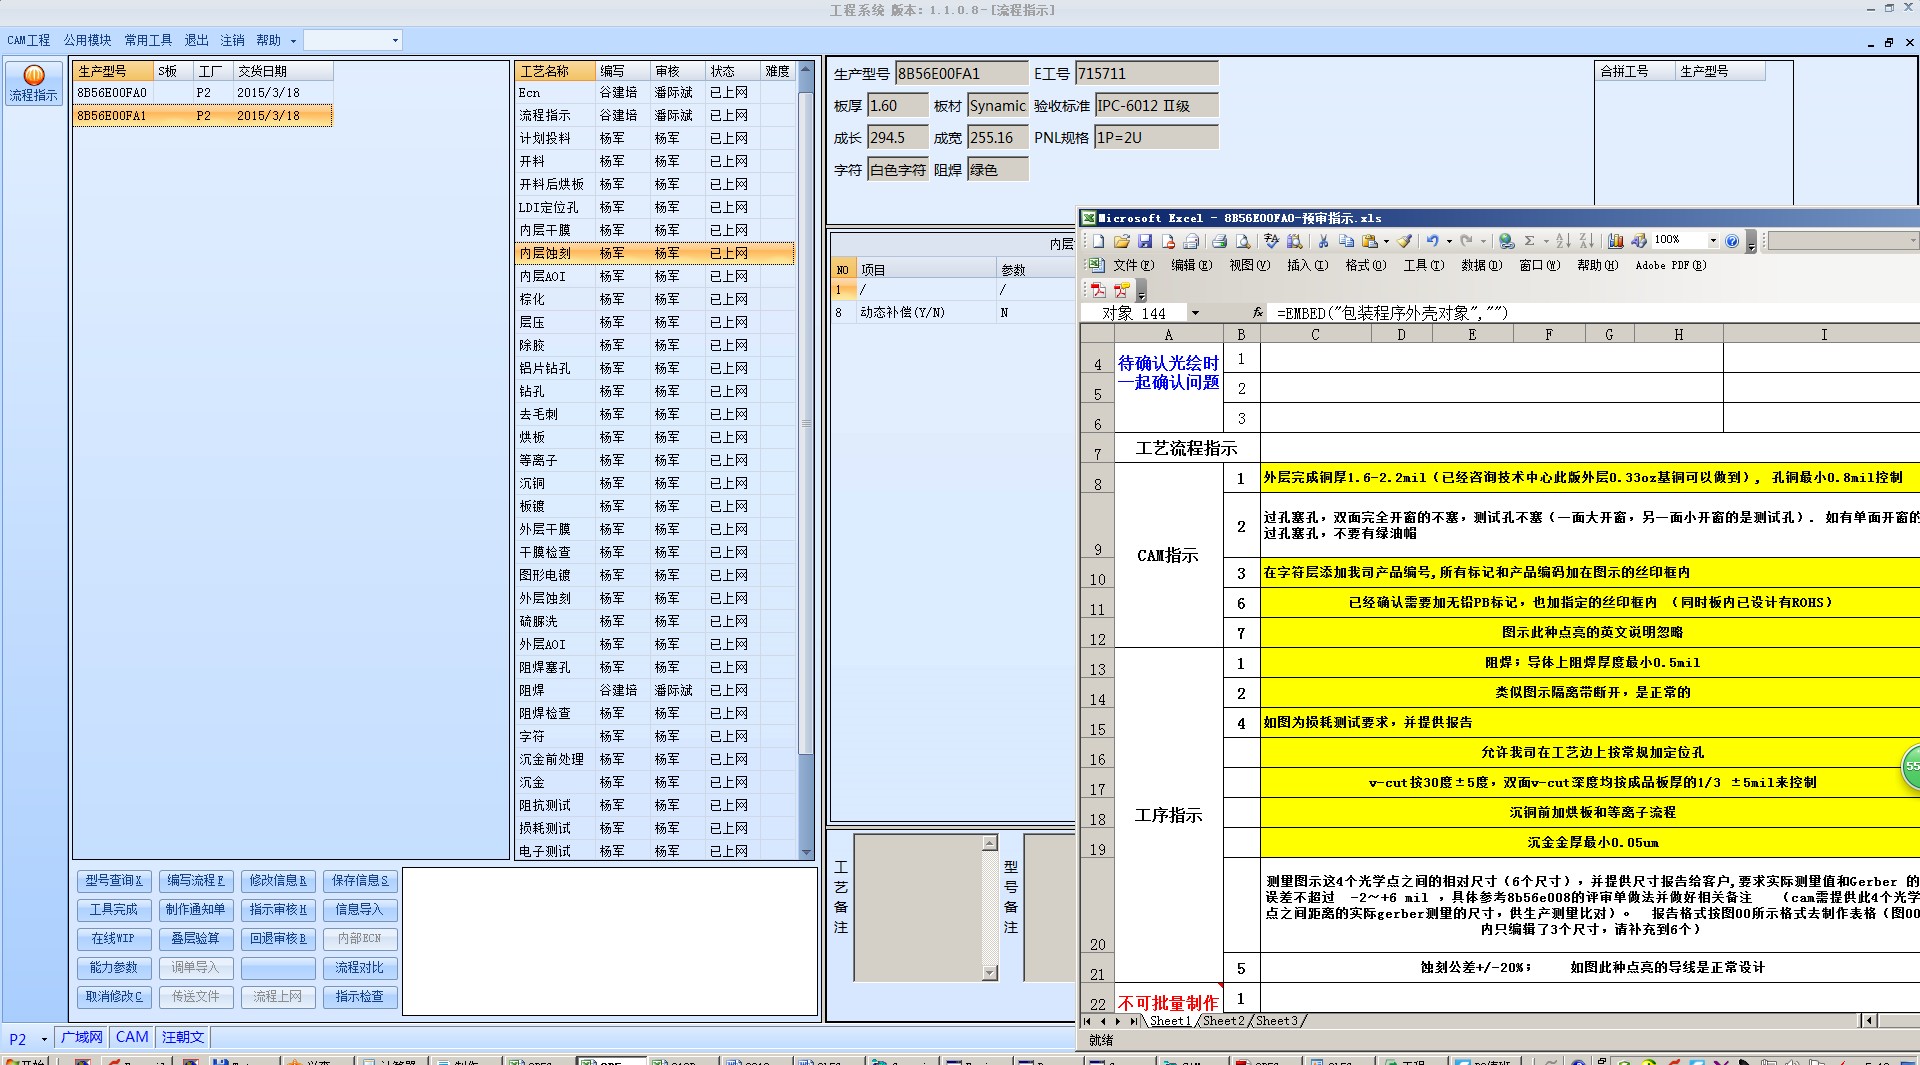This screenshot has height=1065, width=1920.
Task: Click the Save floppy disk icon in Excel
Action: [x=1145, y=241]
